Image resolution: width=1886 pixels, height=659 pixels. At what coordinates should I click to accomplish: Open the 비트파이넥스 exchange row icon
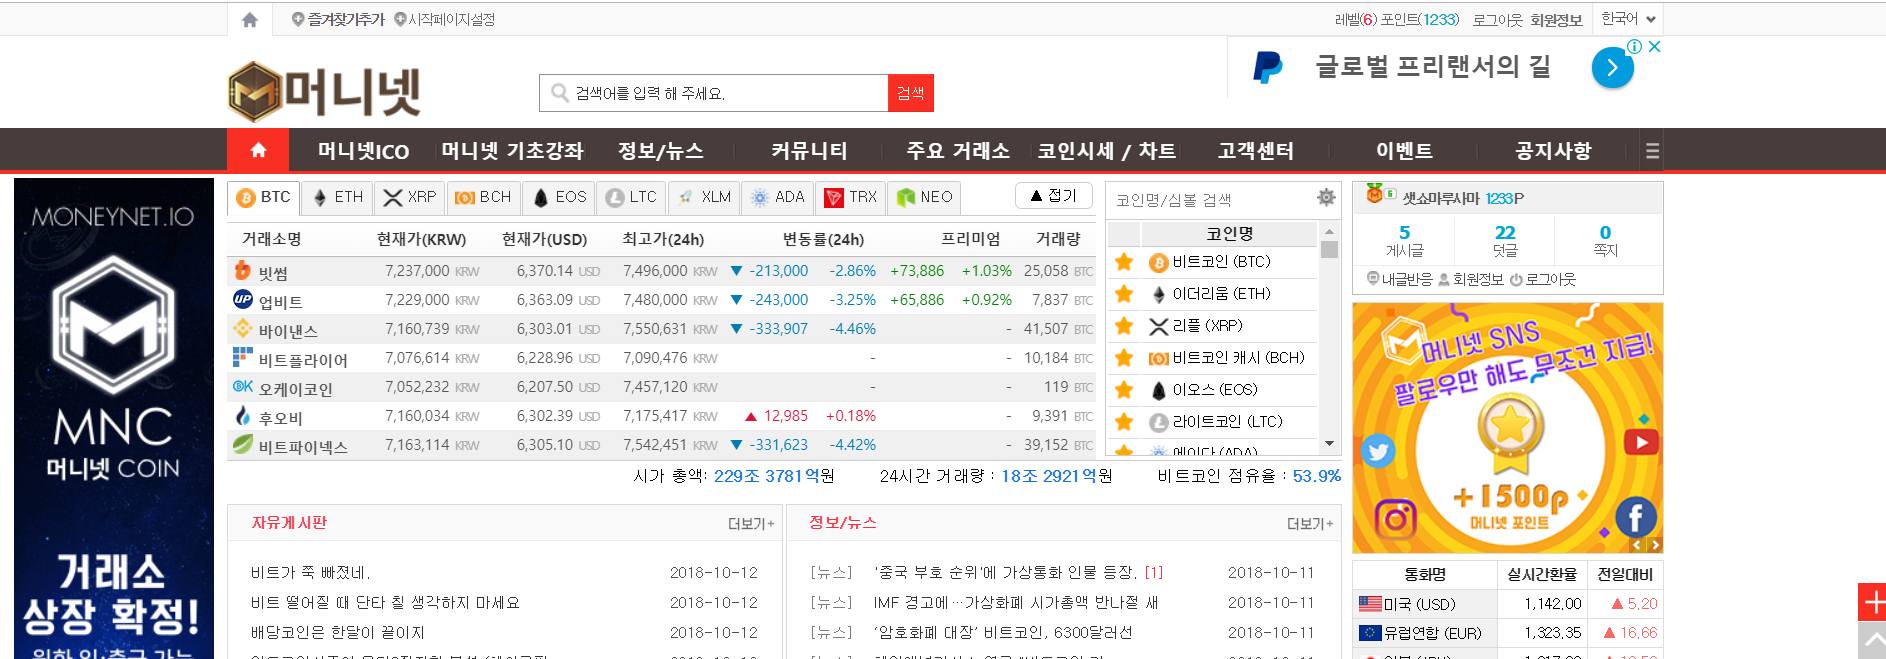242,443
